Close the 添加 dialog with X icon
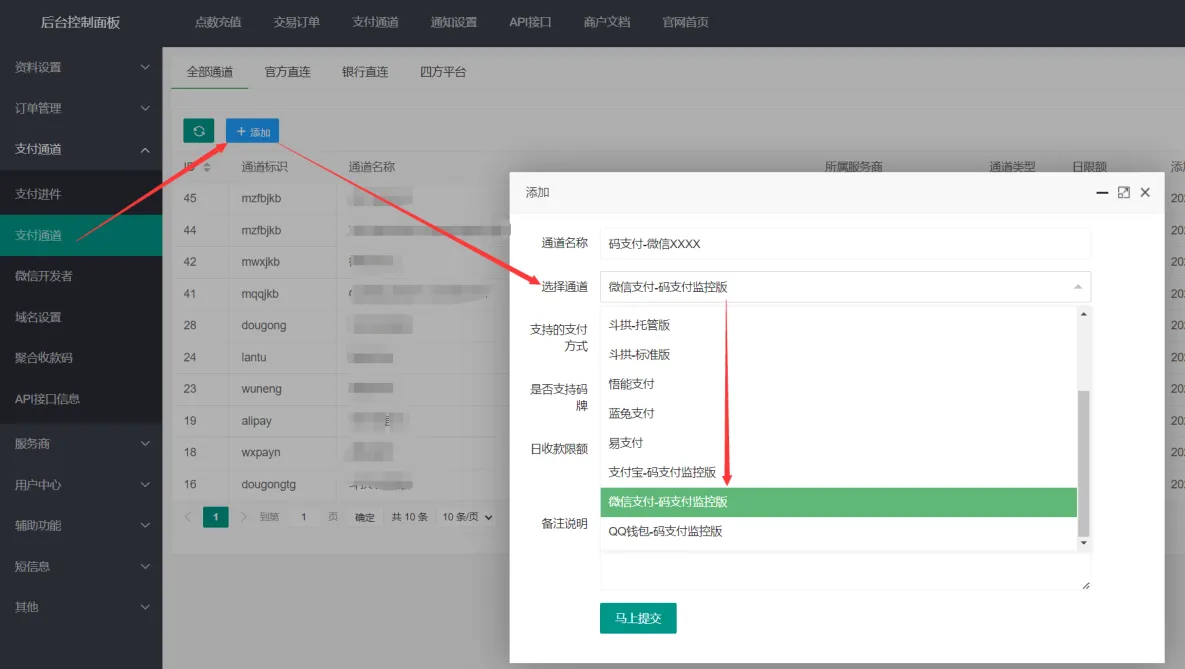This screenshot has width=1185, height=669. pos(1146,192)
